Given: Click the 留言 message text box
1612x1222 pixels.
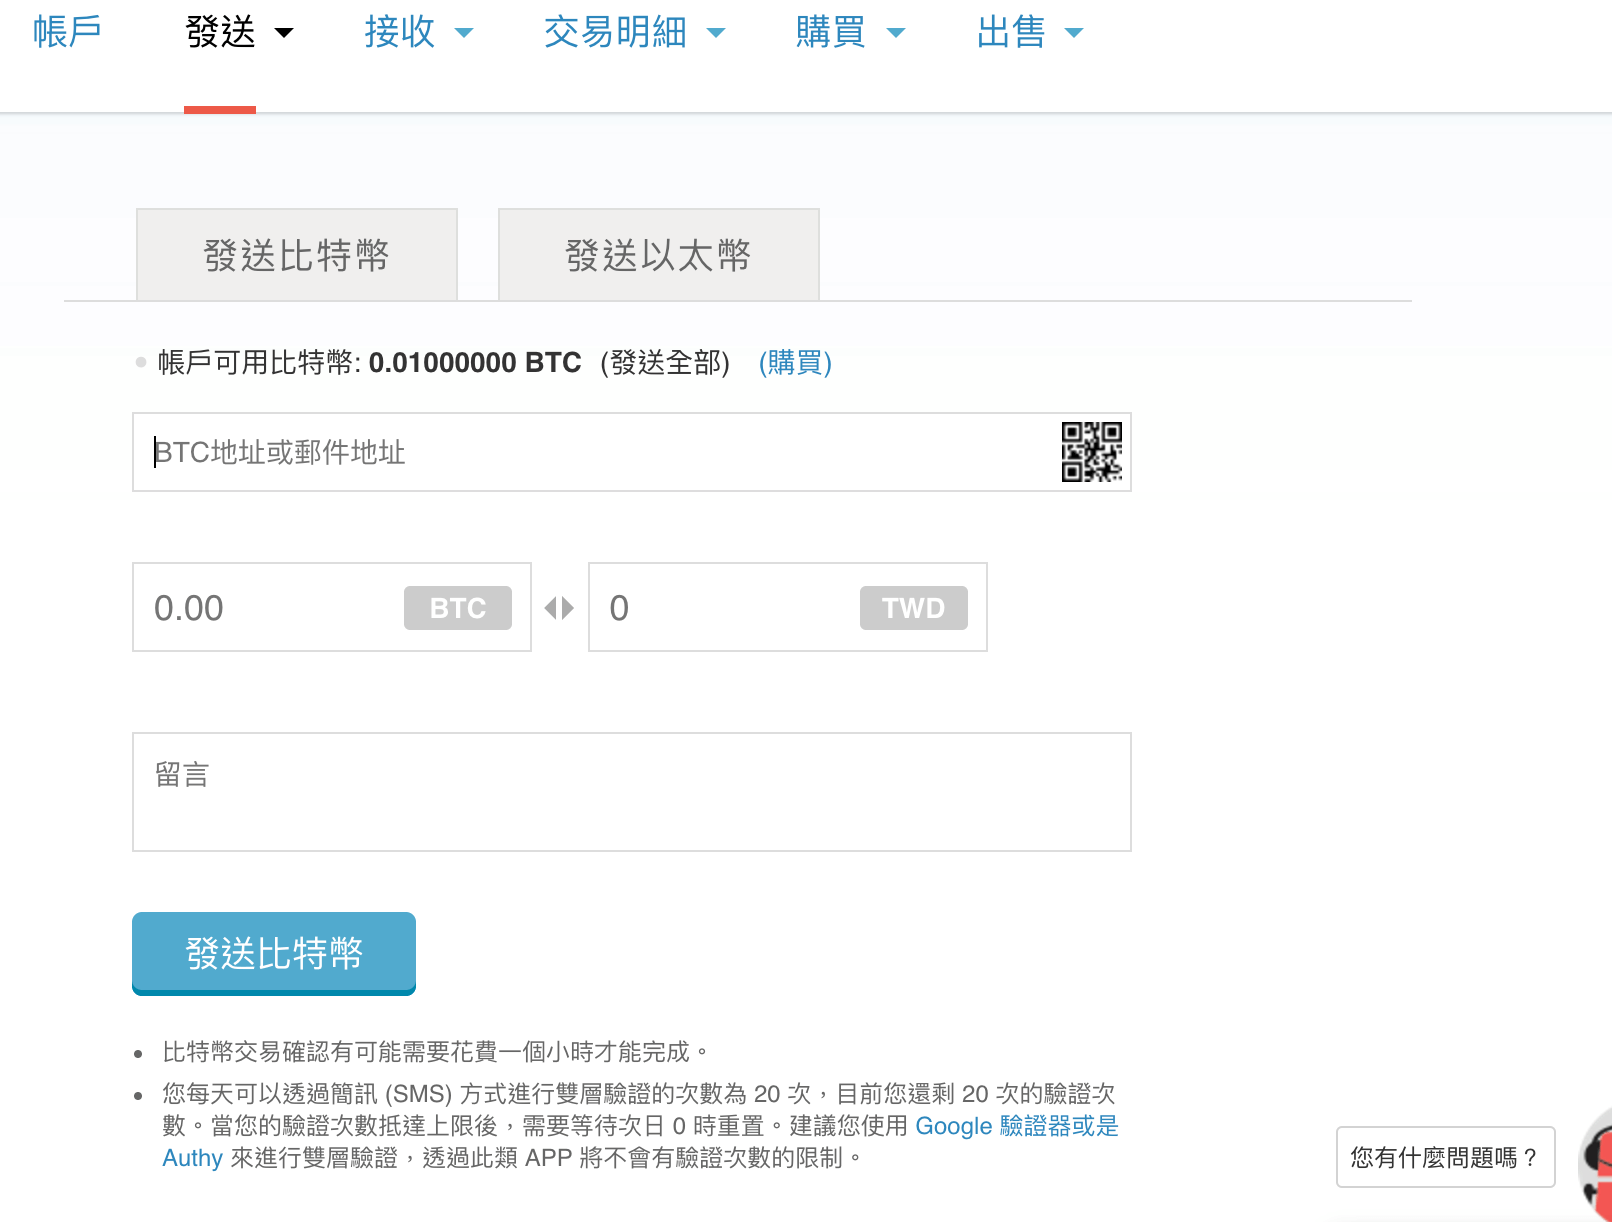Looking at the screenshot, I should pyautogui.click(x=631, y=792).
